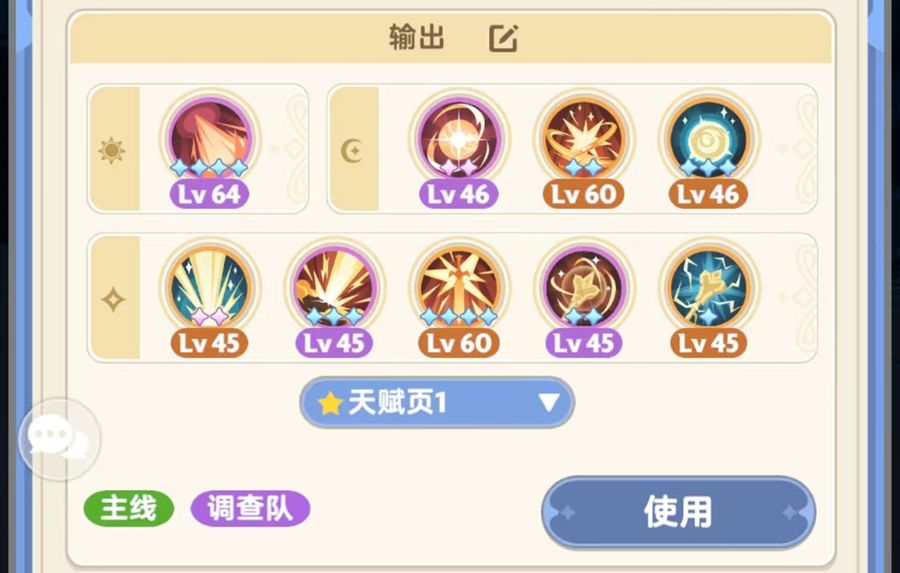Choose the Lv 60 four-star burst skill
The height and width of the screenshot is (573, 900).
(x=459, y=288)
